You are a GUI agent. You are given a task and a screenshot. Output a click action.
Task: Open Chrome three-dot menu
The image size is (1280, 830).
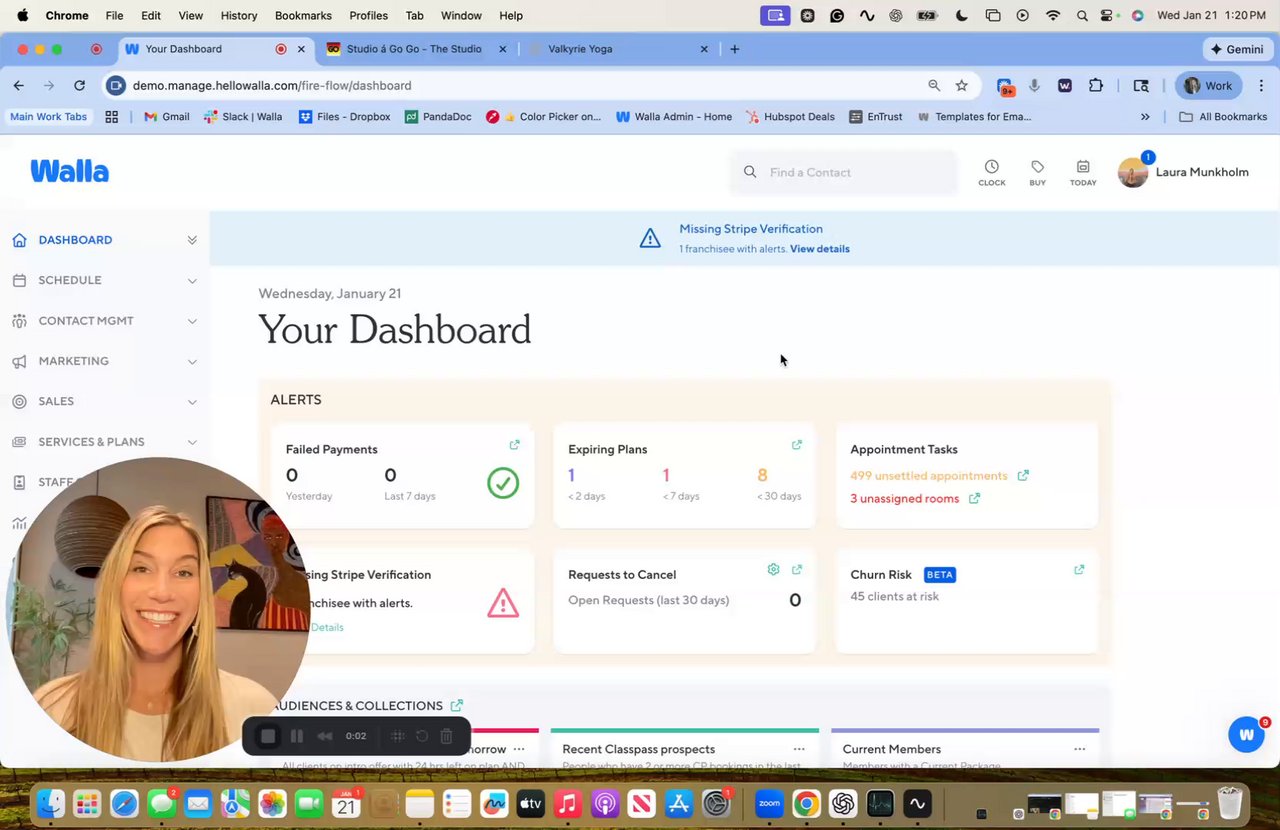[1261, 86]
